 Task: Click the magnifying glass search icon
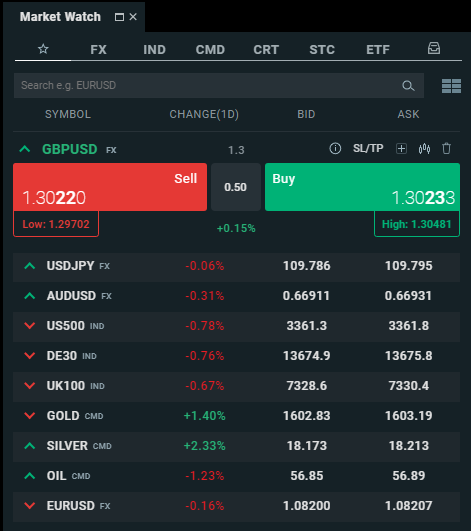click(x=408, y=86)
